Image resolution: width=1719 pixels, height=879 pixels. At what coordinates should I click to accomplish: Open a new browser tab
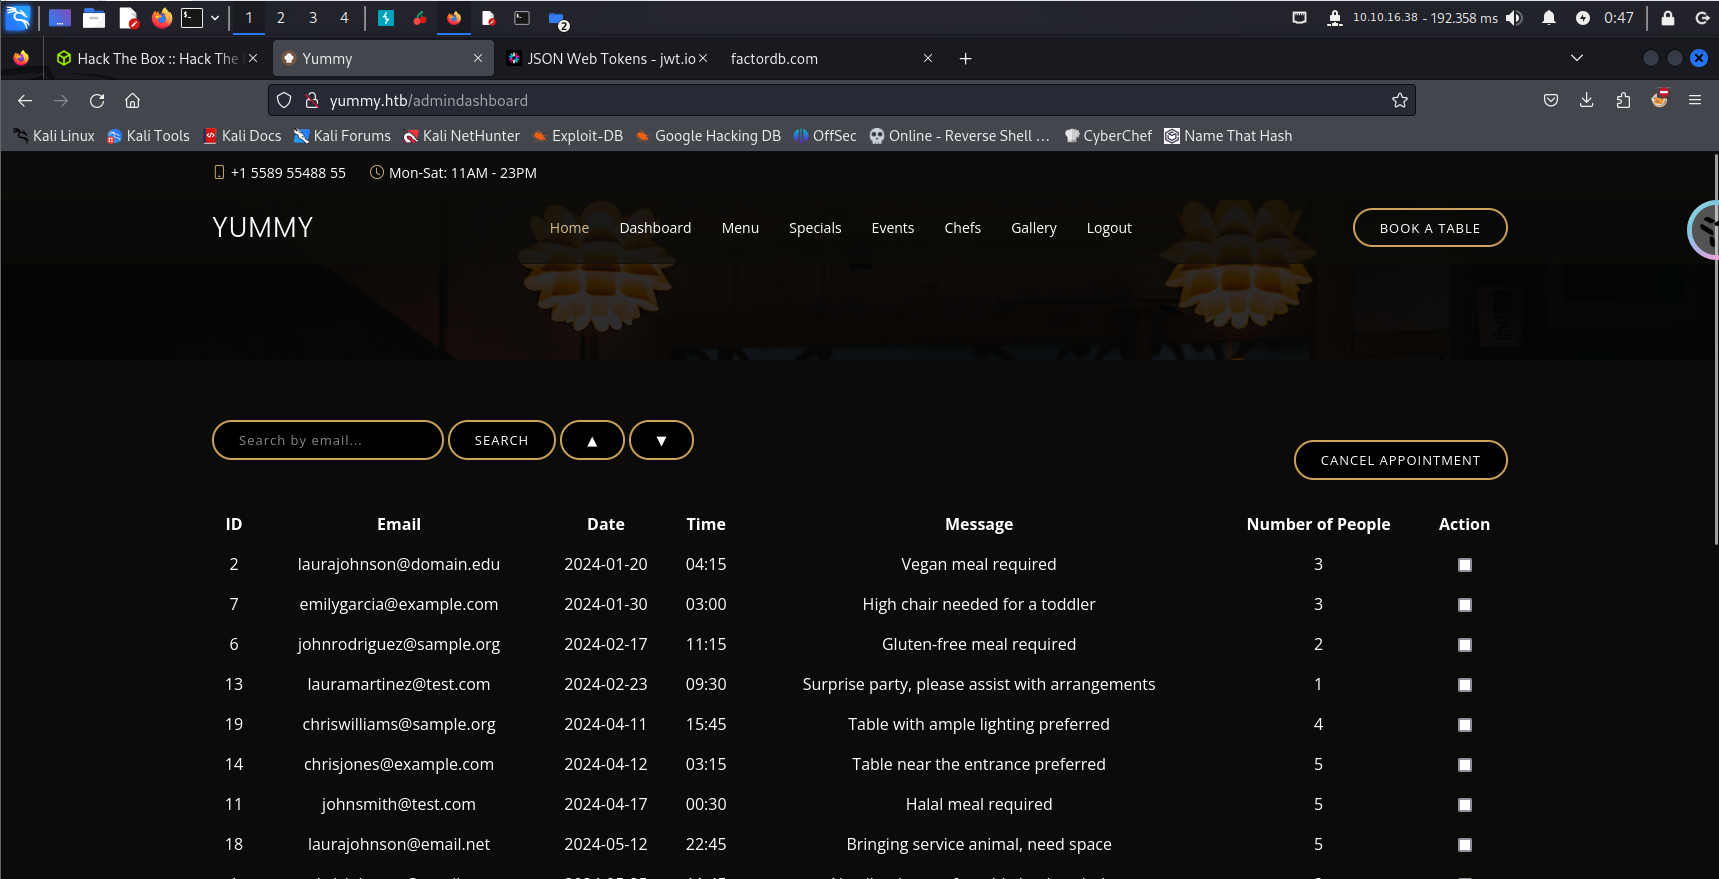point(965,59)
